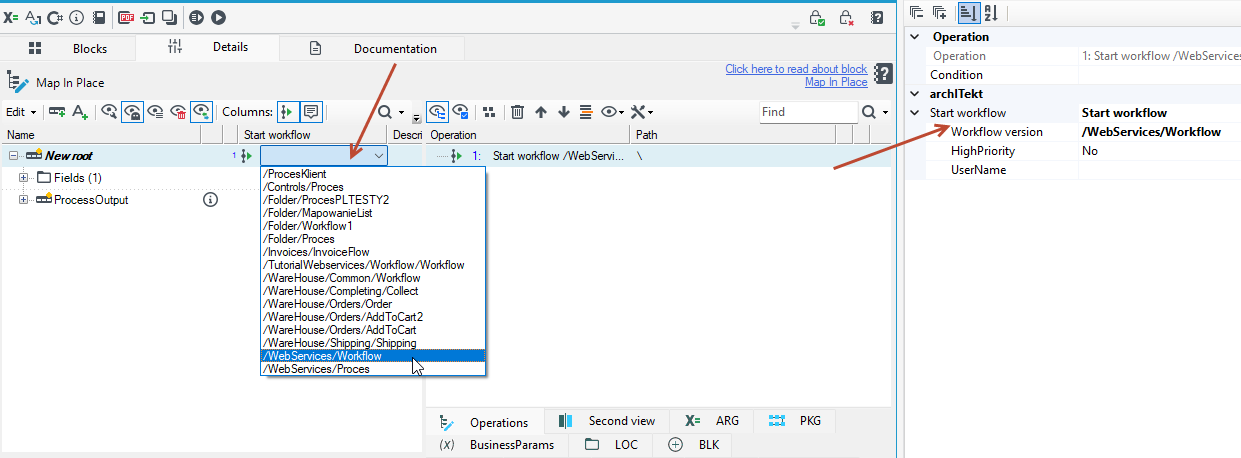The height and width of the screenshot is (458, 1241).
Task: Toggle the workflow column button beside Columns
Action: [288, 112]
